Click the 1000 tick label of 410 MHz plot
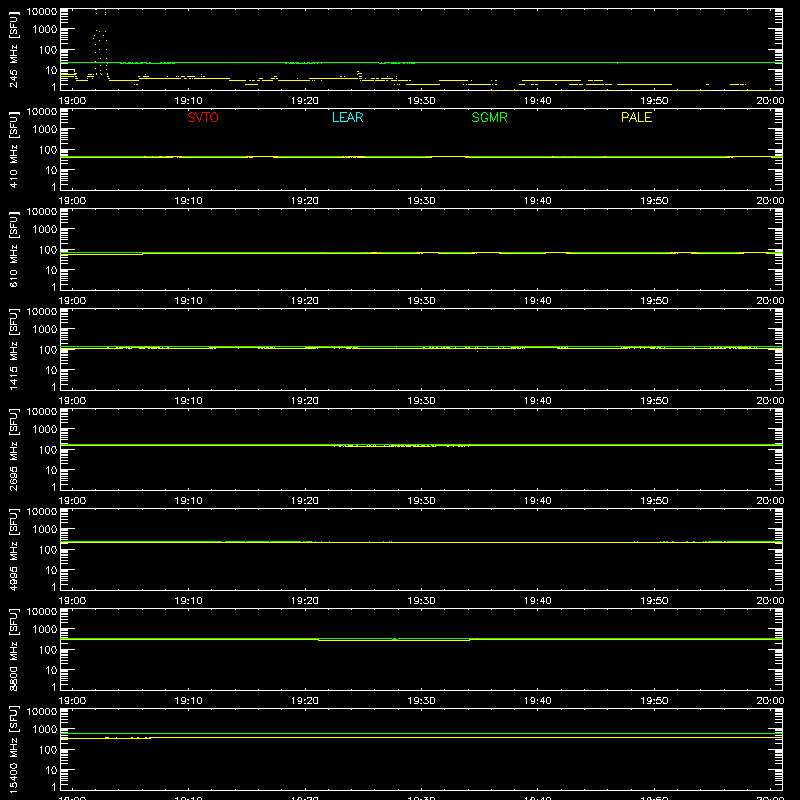 (45, 129)
